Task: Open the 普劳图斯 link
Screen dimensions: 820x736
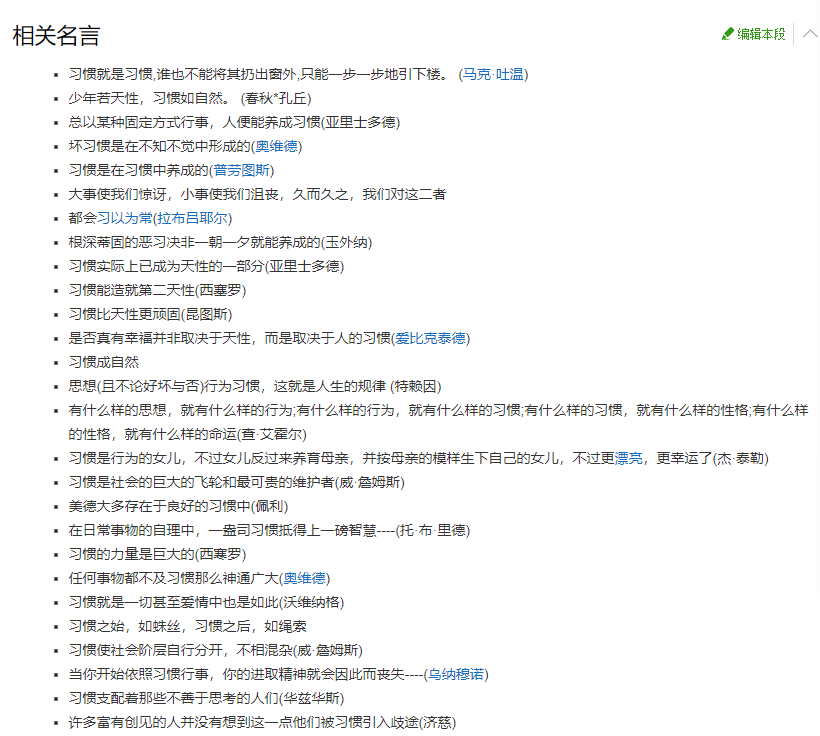Action: [241, 170]
